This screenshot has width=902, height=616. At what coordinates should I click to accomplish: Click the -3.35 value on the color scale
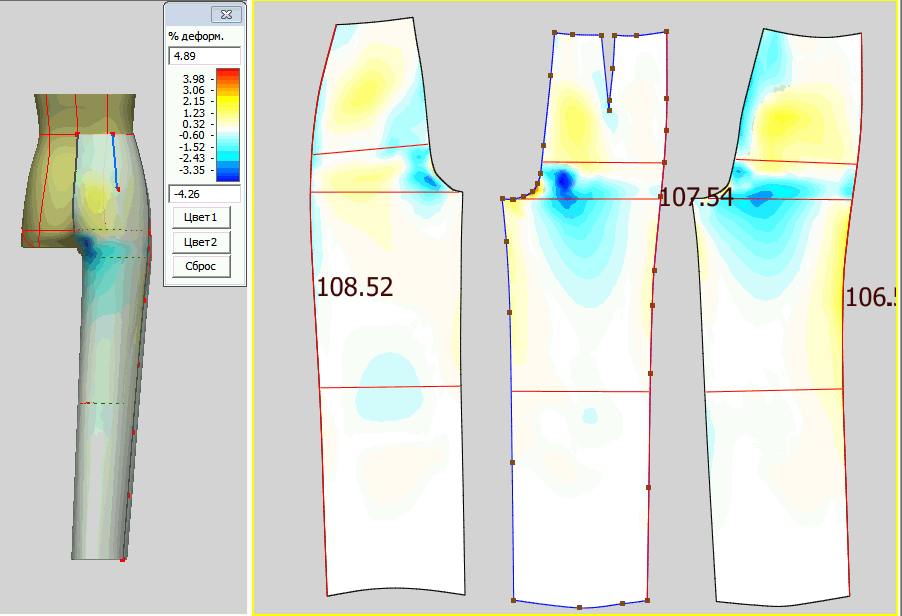(192, 170)
